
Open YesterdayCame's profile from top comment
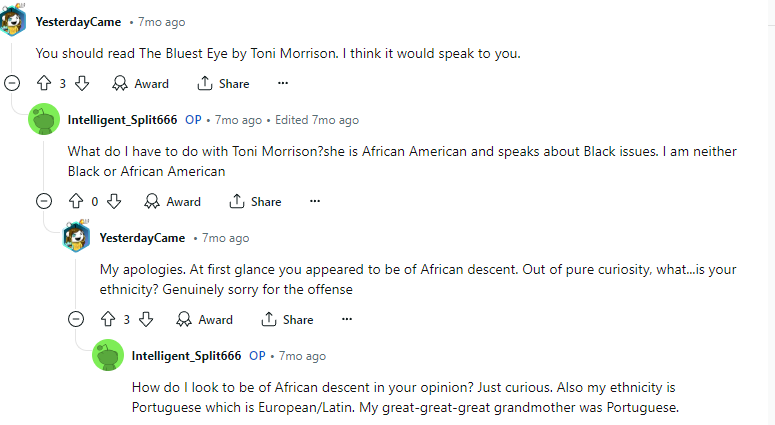click(x=78, y=22)
